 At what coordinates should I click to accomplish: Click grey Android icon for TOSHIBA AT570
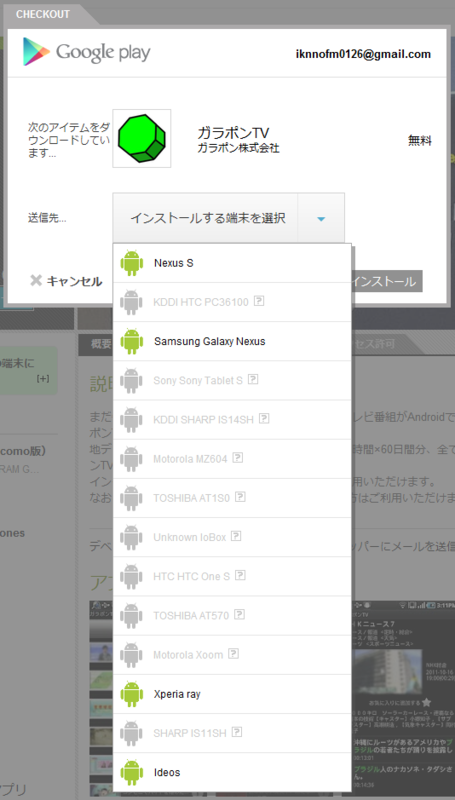(x=132, y=616)
